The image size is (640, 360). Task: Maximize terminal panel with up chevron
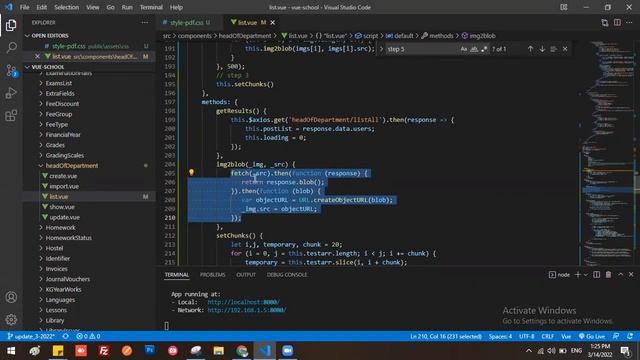pos(620,275)
